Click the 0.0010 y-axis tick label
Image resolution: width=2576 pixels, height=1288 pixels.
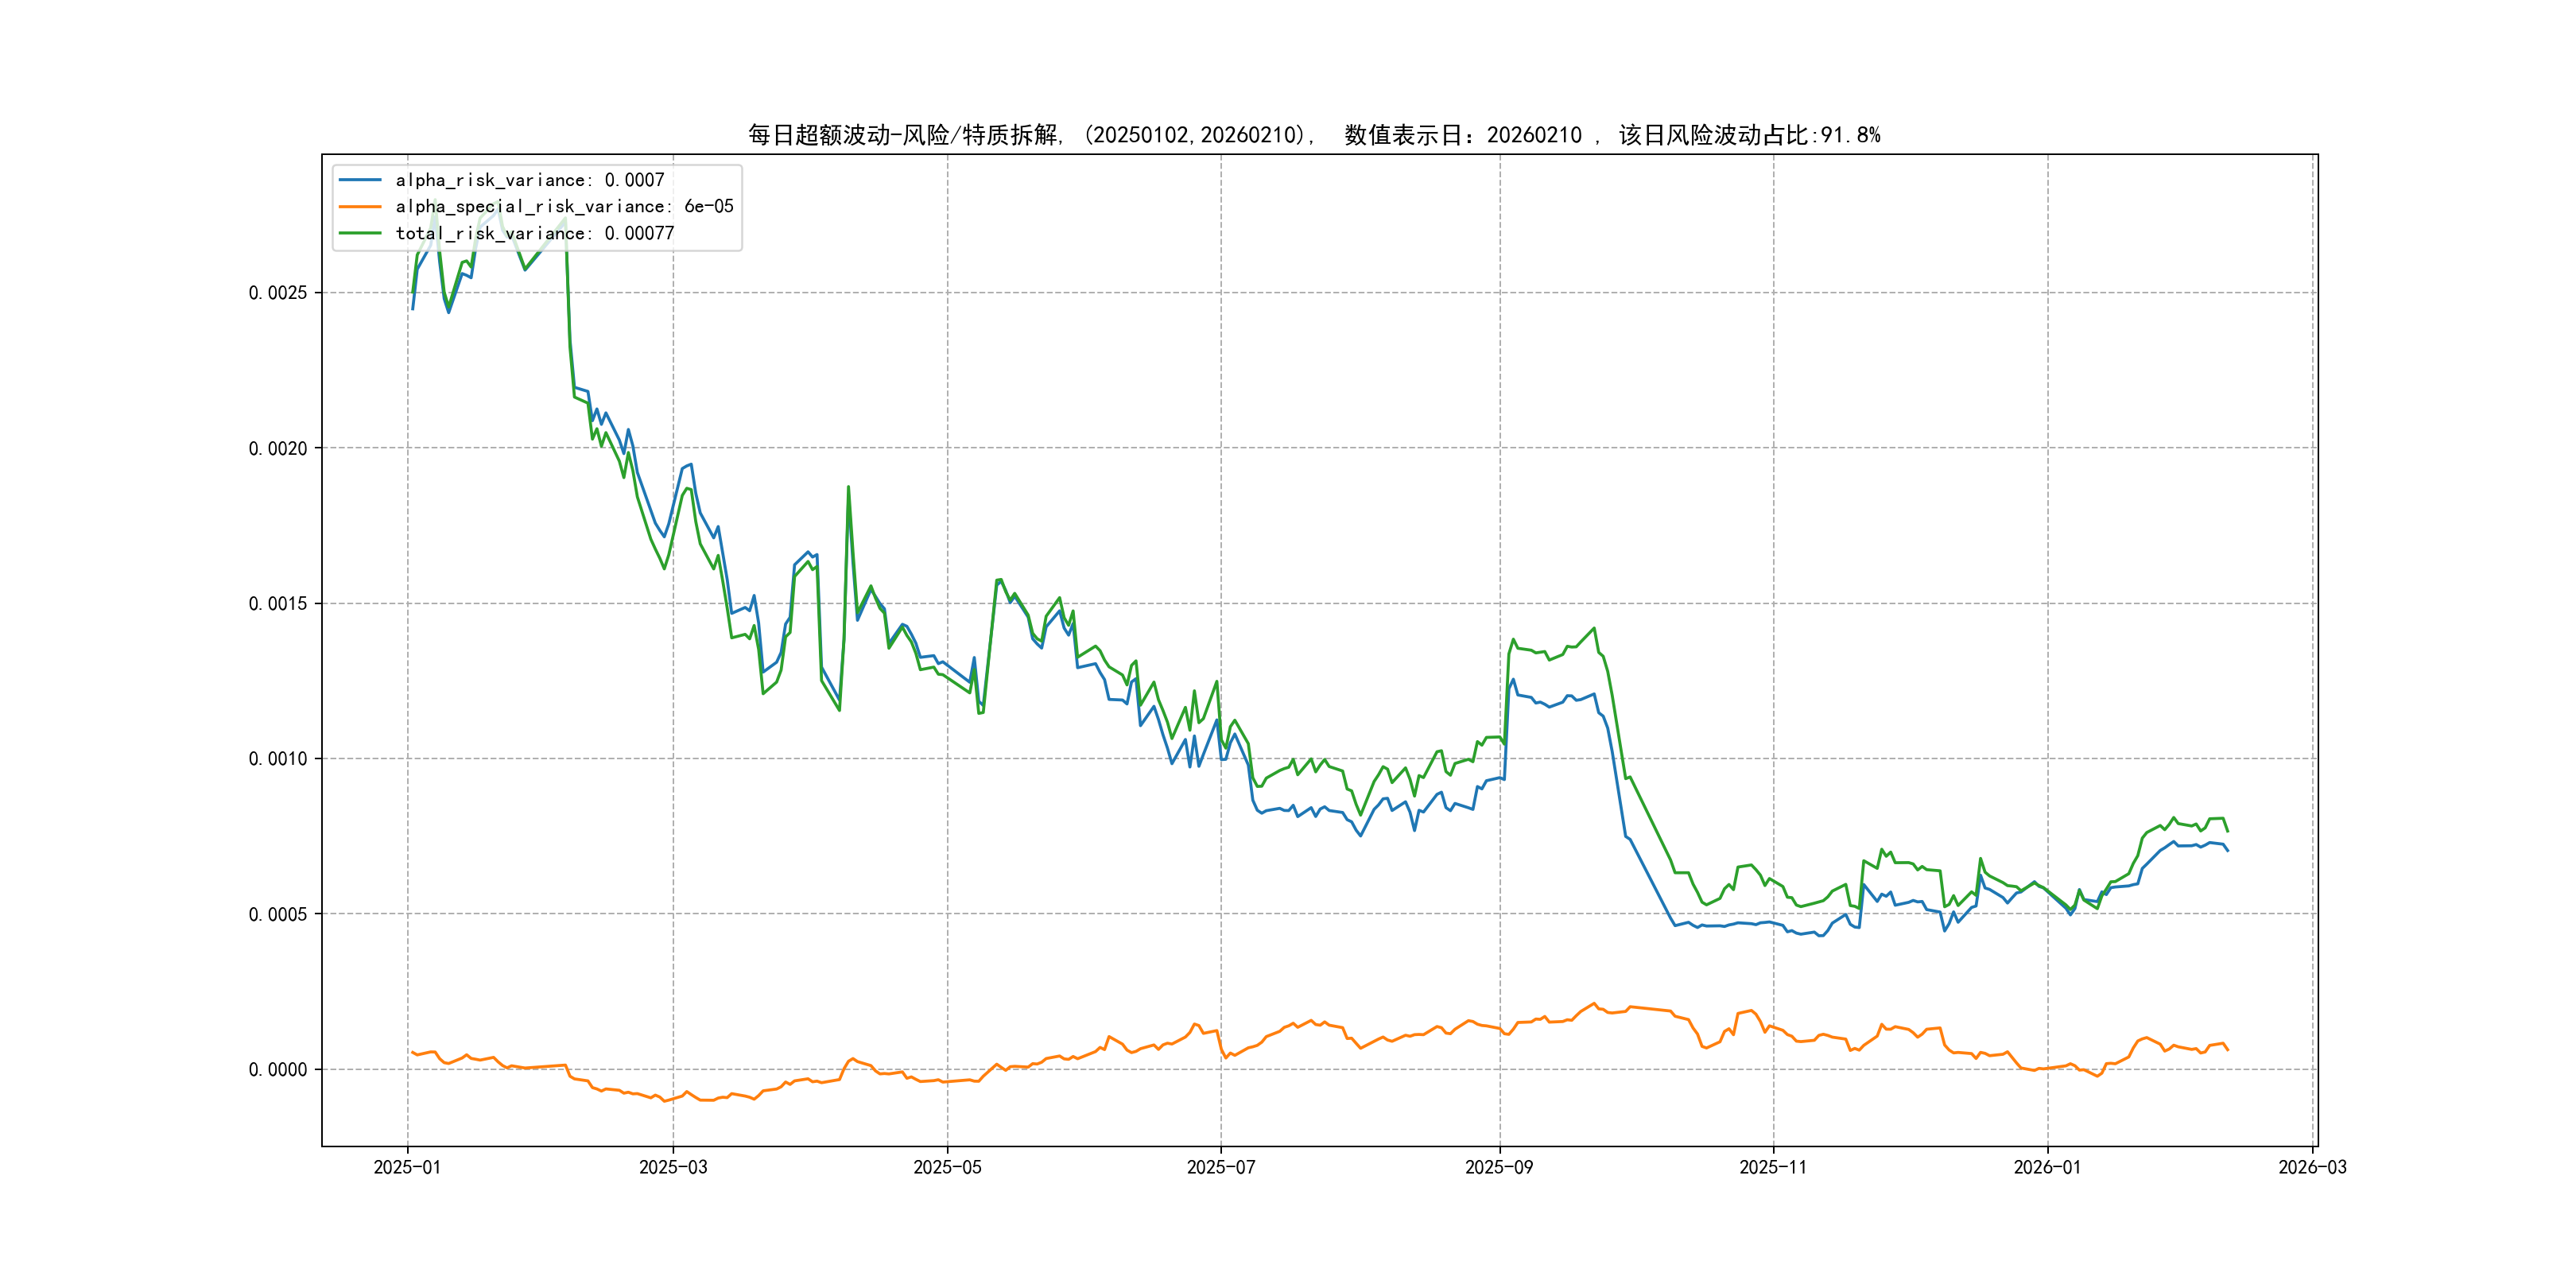[x=278, y=759]
